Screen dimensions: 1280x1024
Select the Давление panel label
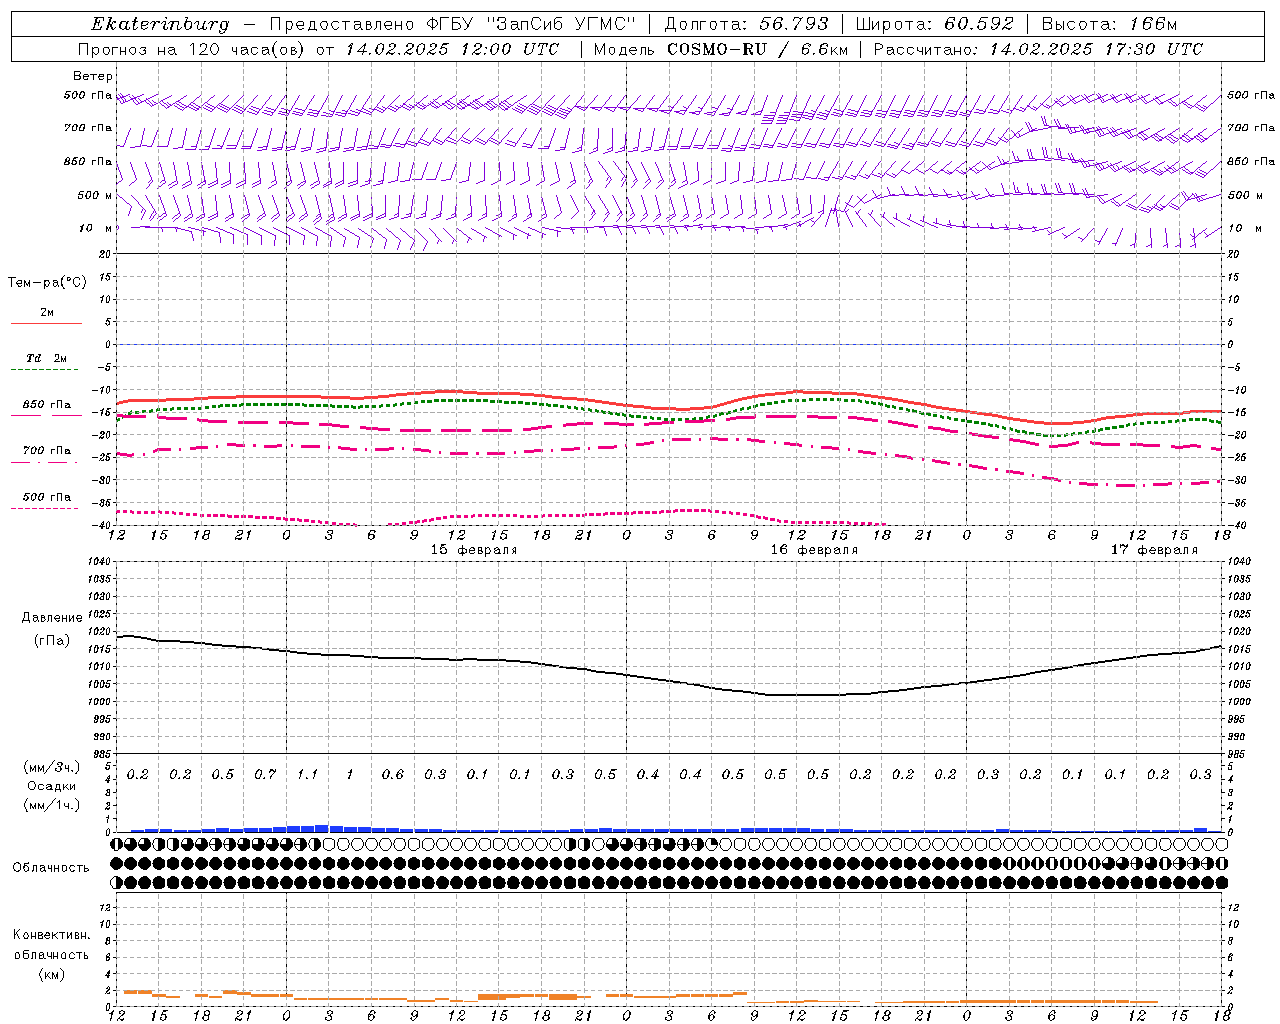52,618
